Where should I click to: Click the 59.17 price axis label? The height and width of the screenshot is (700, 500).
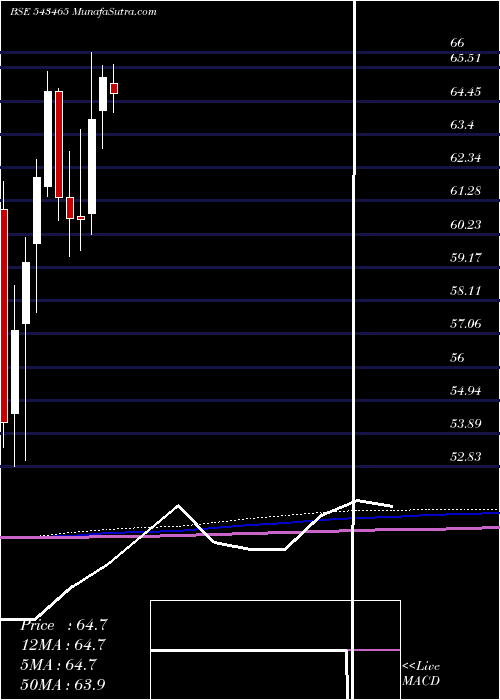[x=465, y=258]
